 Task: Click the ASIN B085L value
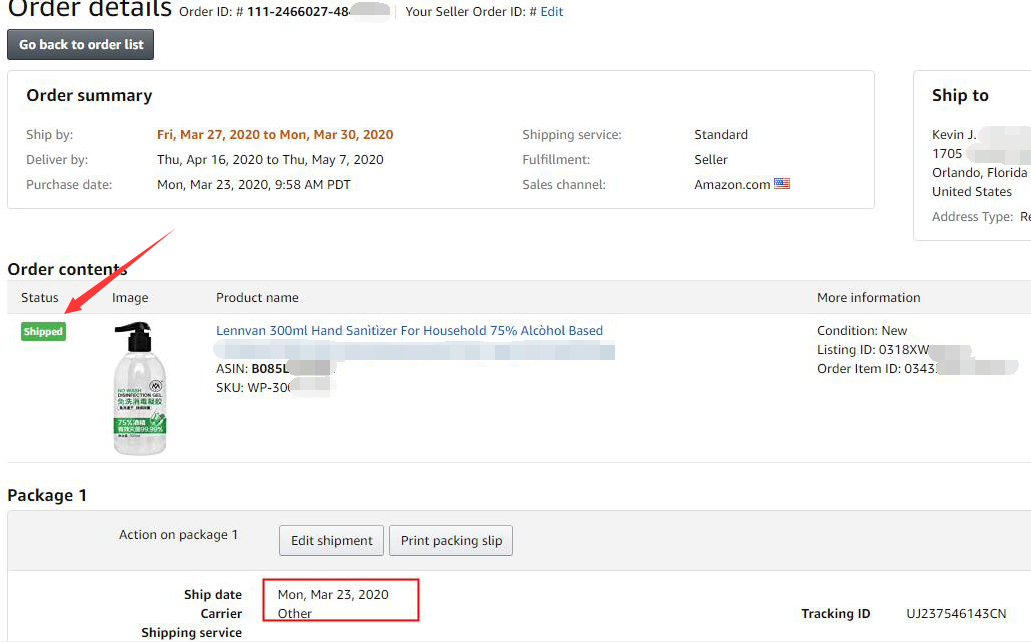[x=270, y=368]
